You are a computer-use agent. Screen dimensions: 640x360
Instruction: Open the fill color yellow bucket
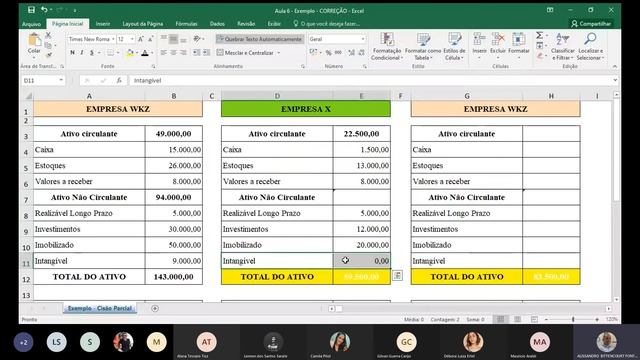pos(130,53)
